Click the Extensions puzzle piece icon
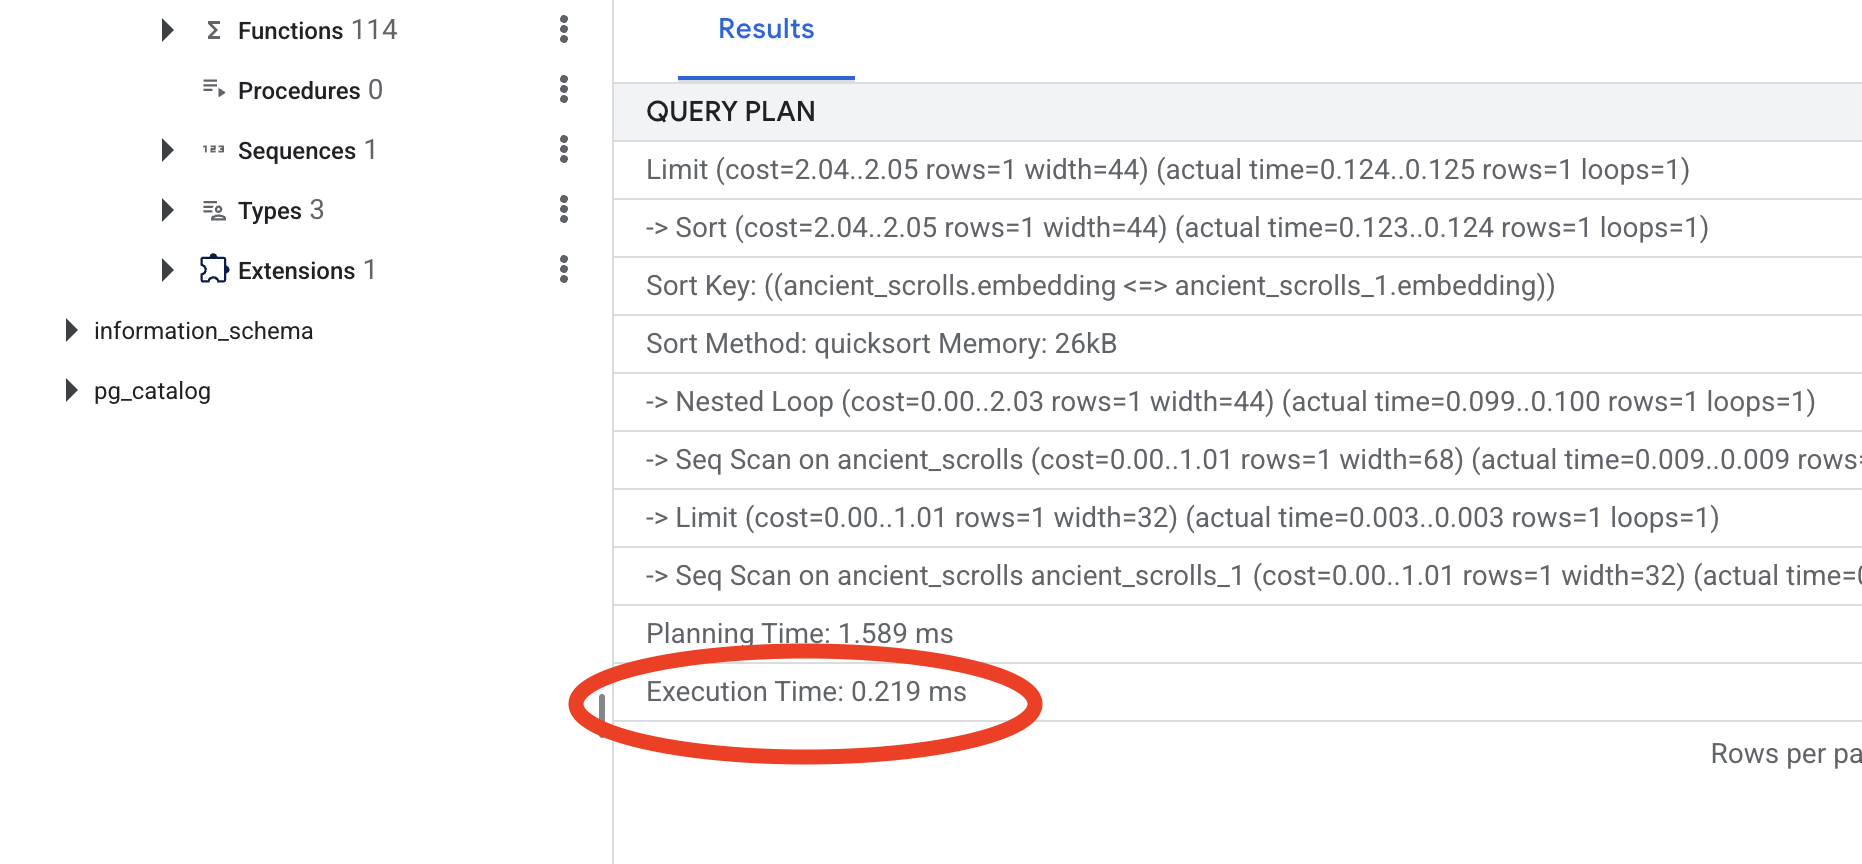 coord(213,270)
